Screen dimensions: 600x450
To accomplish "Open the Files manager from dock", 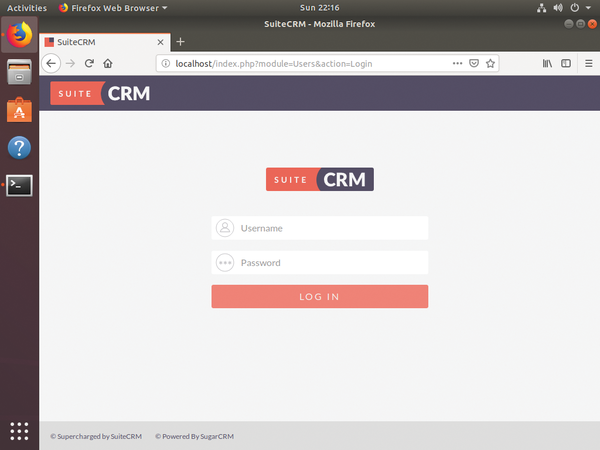I will coord(19,72).
